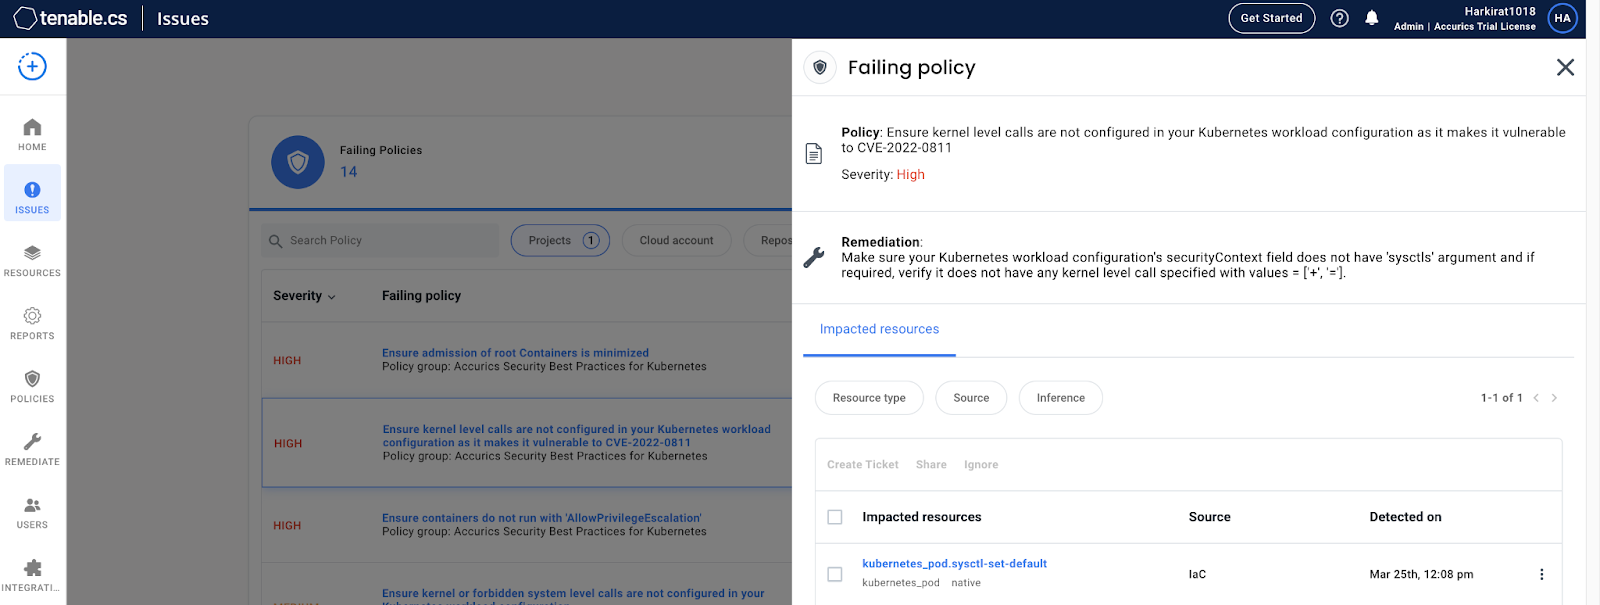This screenshot has width=1600, height=605.
Task: Sort by the Severity column arrow
Action: 332,297
